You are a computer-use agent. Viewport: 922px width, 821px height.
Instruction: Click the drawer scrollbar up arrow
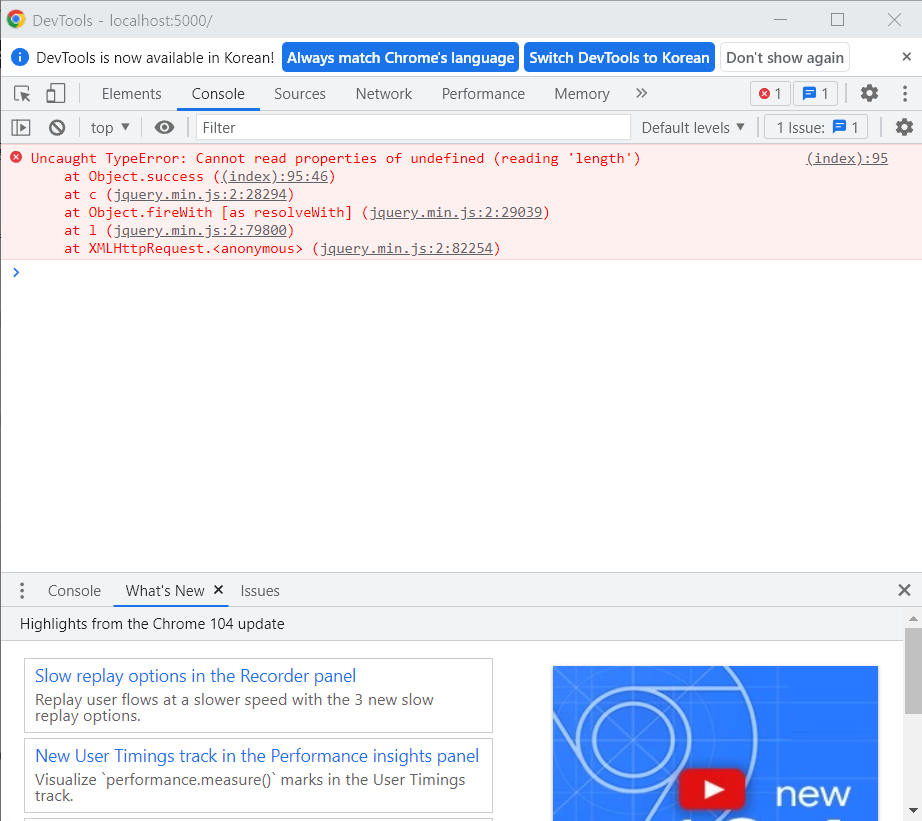913,619
